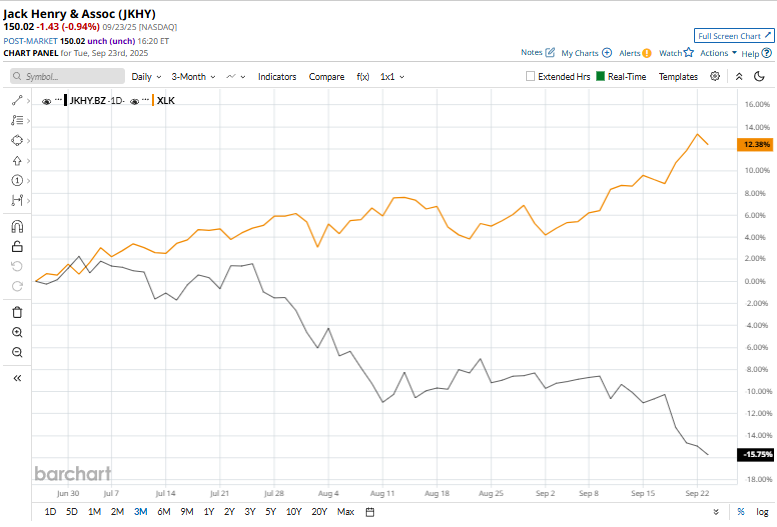Switch to dark mode moon icon

759,76
